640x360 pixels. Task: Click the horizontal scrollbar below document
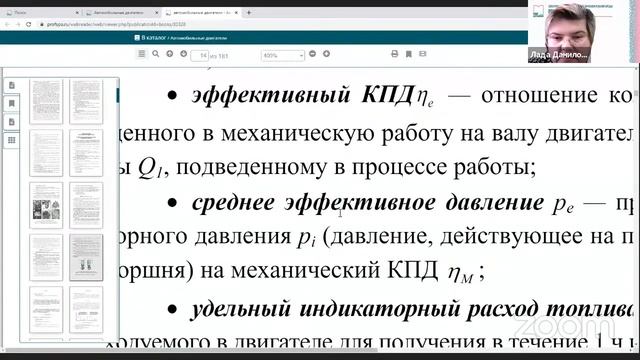pyautogui.click(x=190, y=350)
